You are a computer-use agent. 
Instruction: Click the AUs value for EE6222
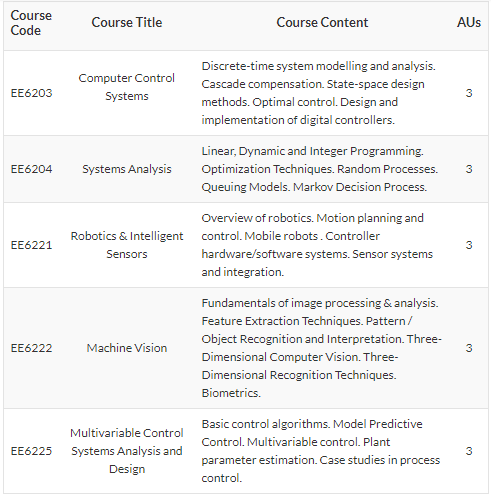tap(469, 348)
